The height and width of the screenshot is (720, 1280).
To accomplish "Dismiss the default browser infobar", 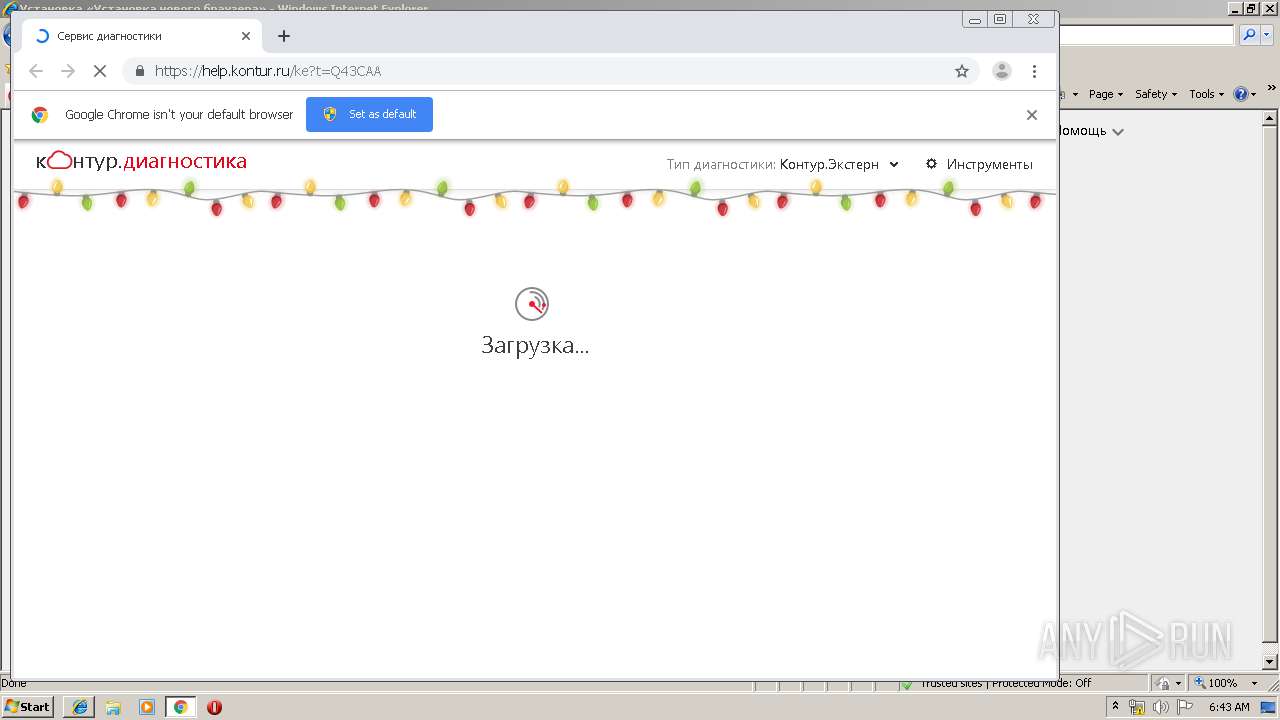I will (1032, 115).
